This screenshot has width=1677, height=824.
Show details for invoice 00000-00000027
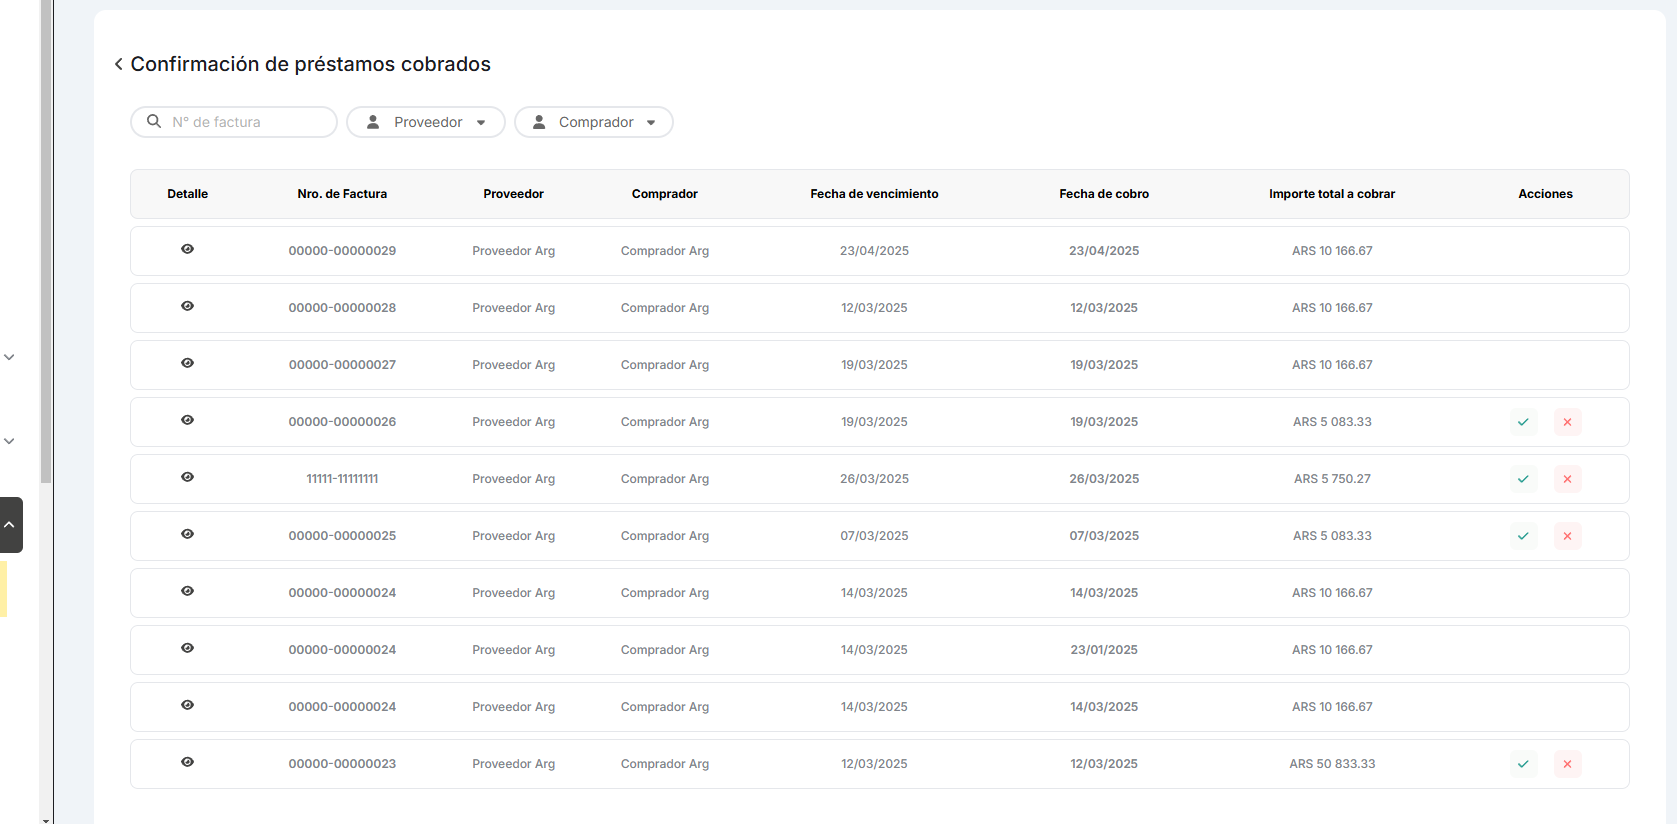point(187,363)
